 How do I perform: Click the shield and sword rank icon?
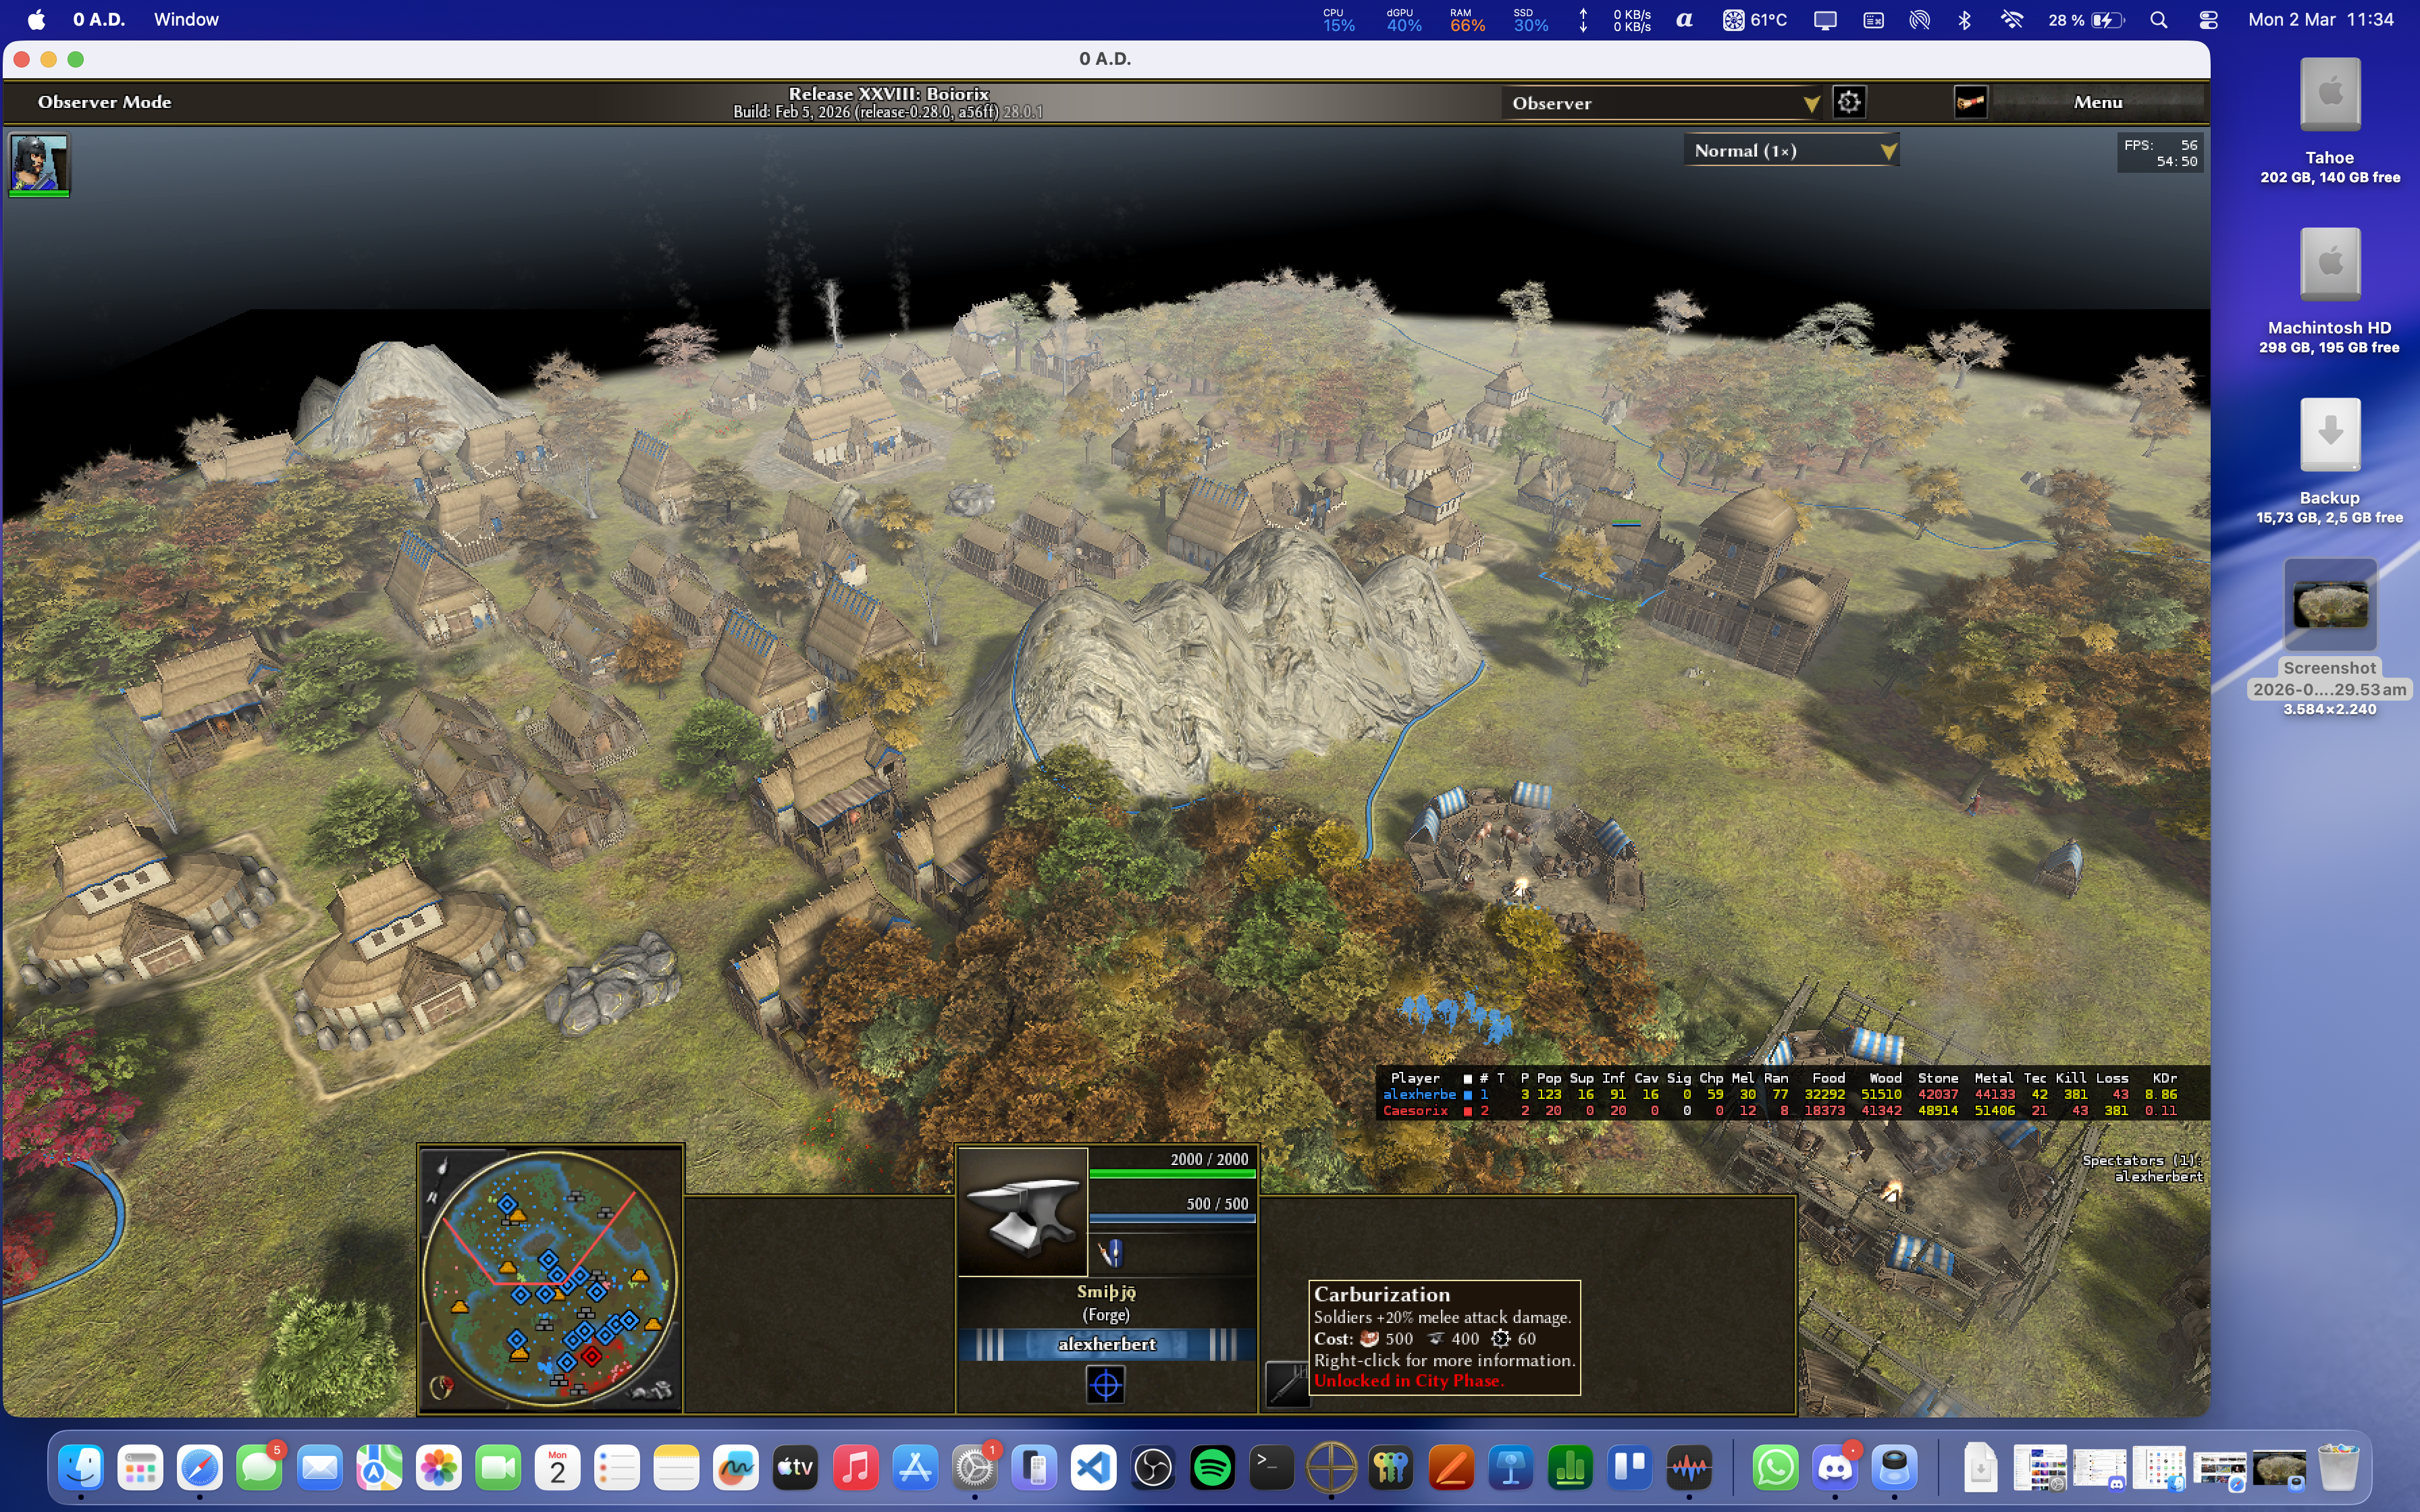(x=1111, y=1253)
